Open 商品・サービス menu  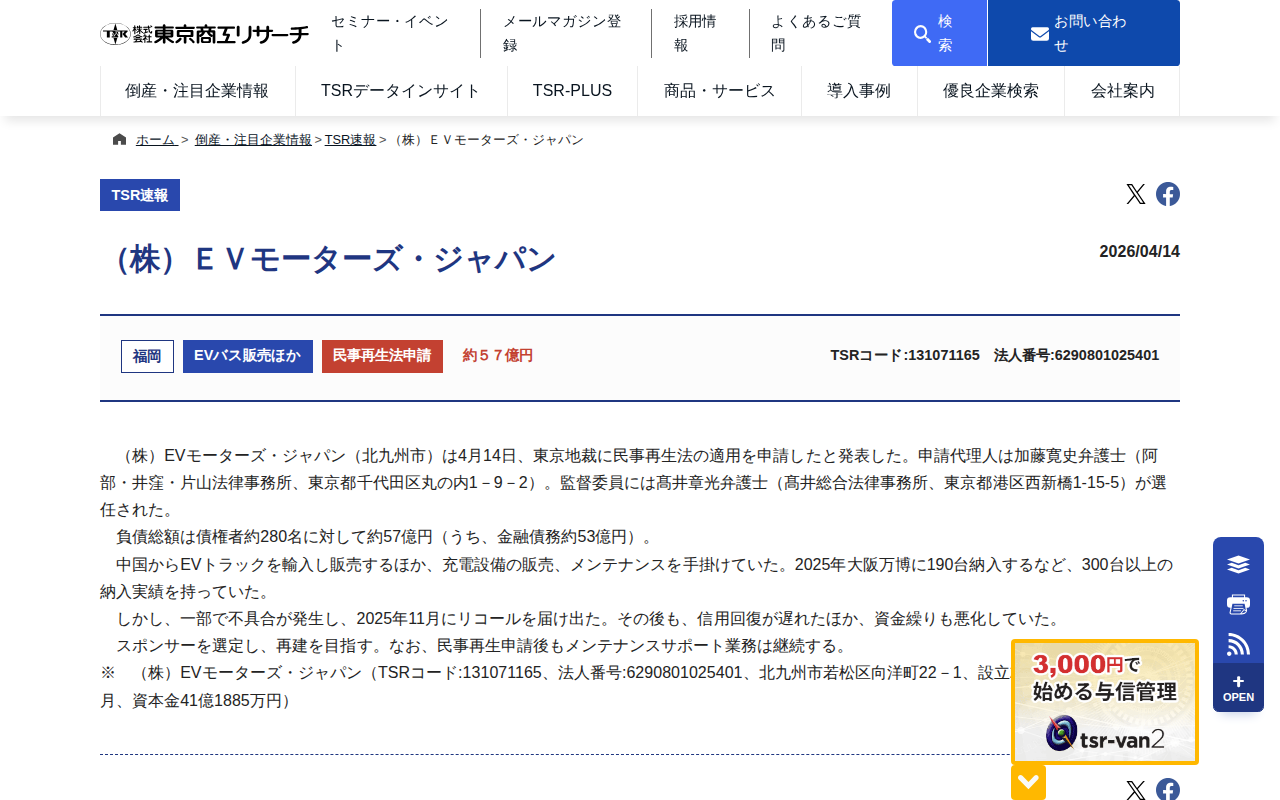[720, 91]
